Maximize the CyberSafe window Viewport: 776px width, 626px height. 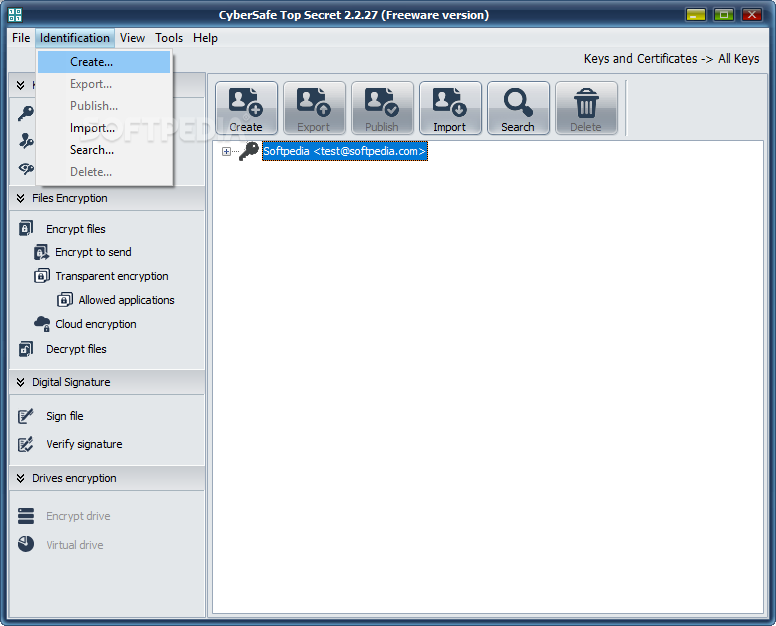724,15
